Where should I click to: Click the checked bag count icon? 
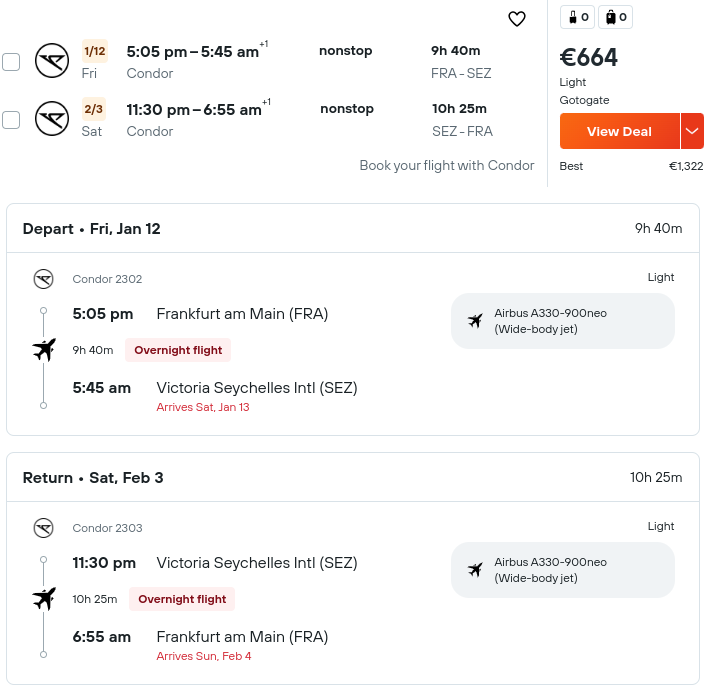615,17
